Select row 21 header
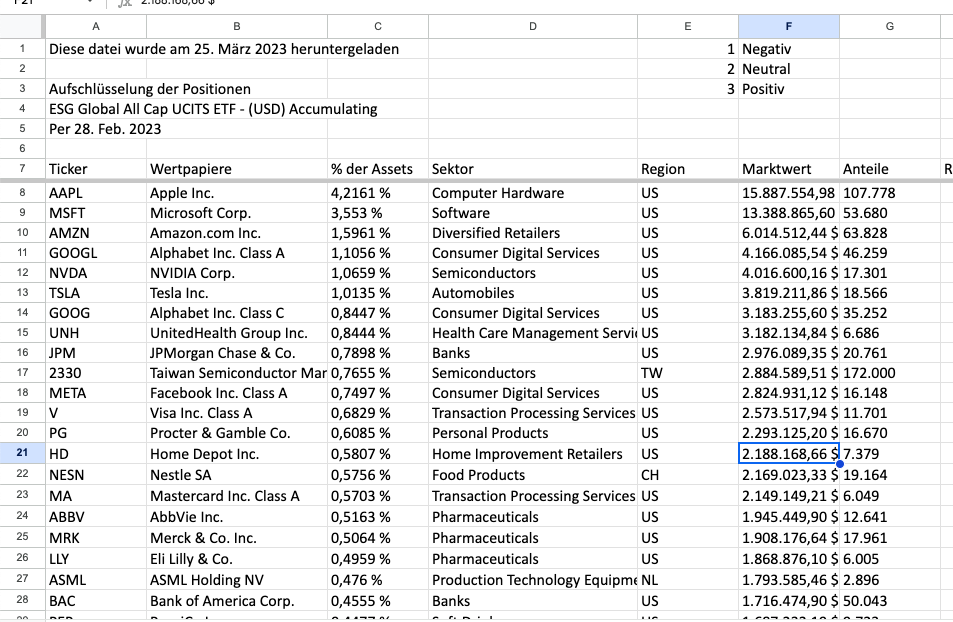Screen dimensions: 953x622 22,453
